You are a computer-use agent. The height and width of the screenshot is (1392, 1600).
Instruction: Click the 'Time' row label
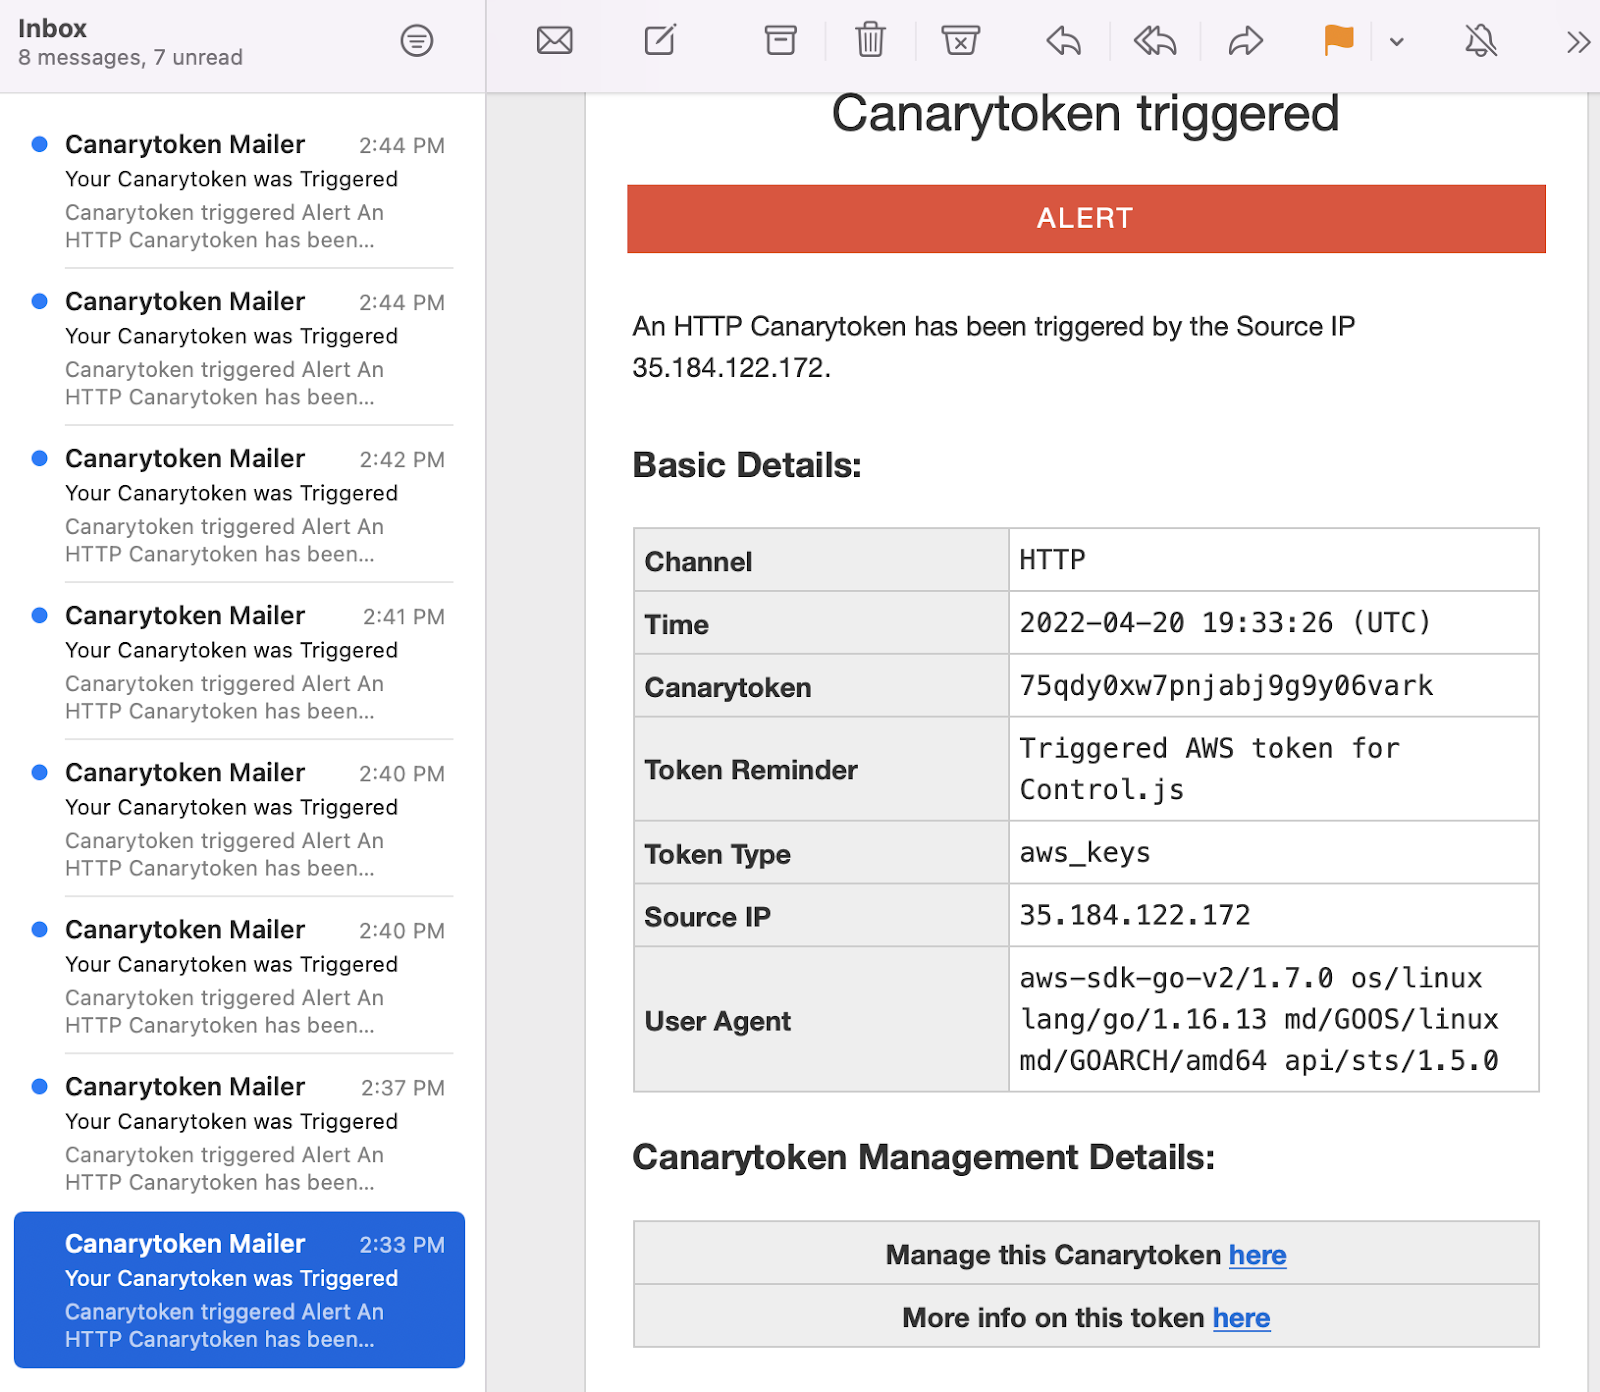point(676,625)
